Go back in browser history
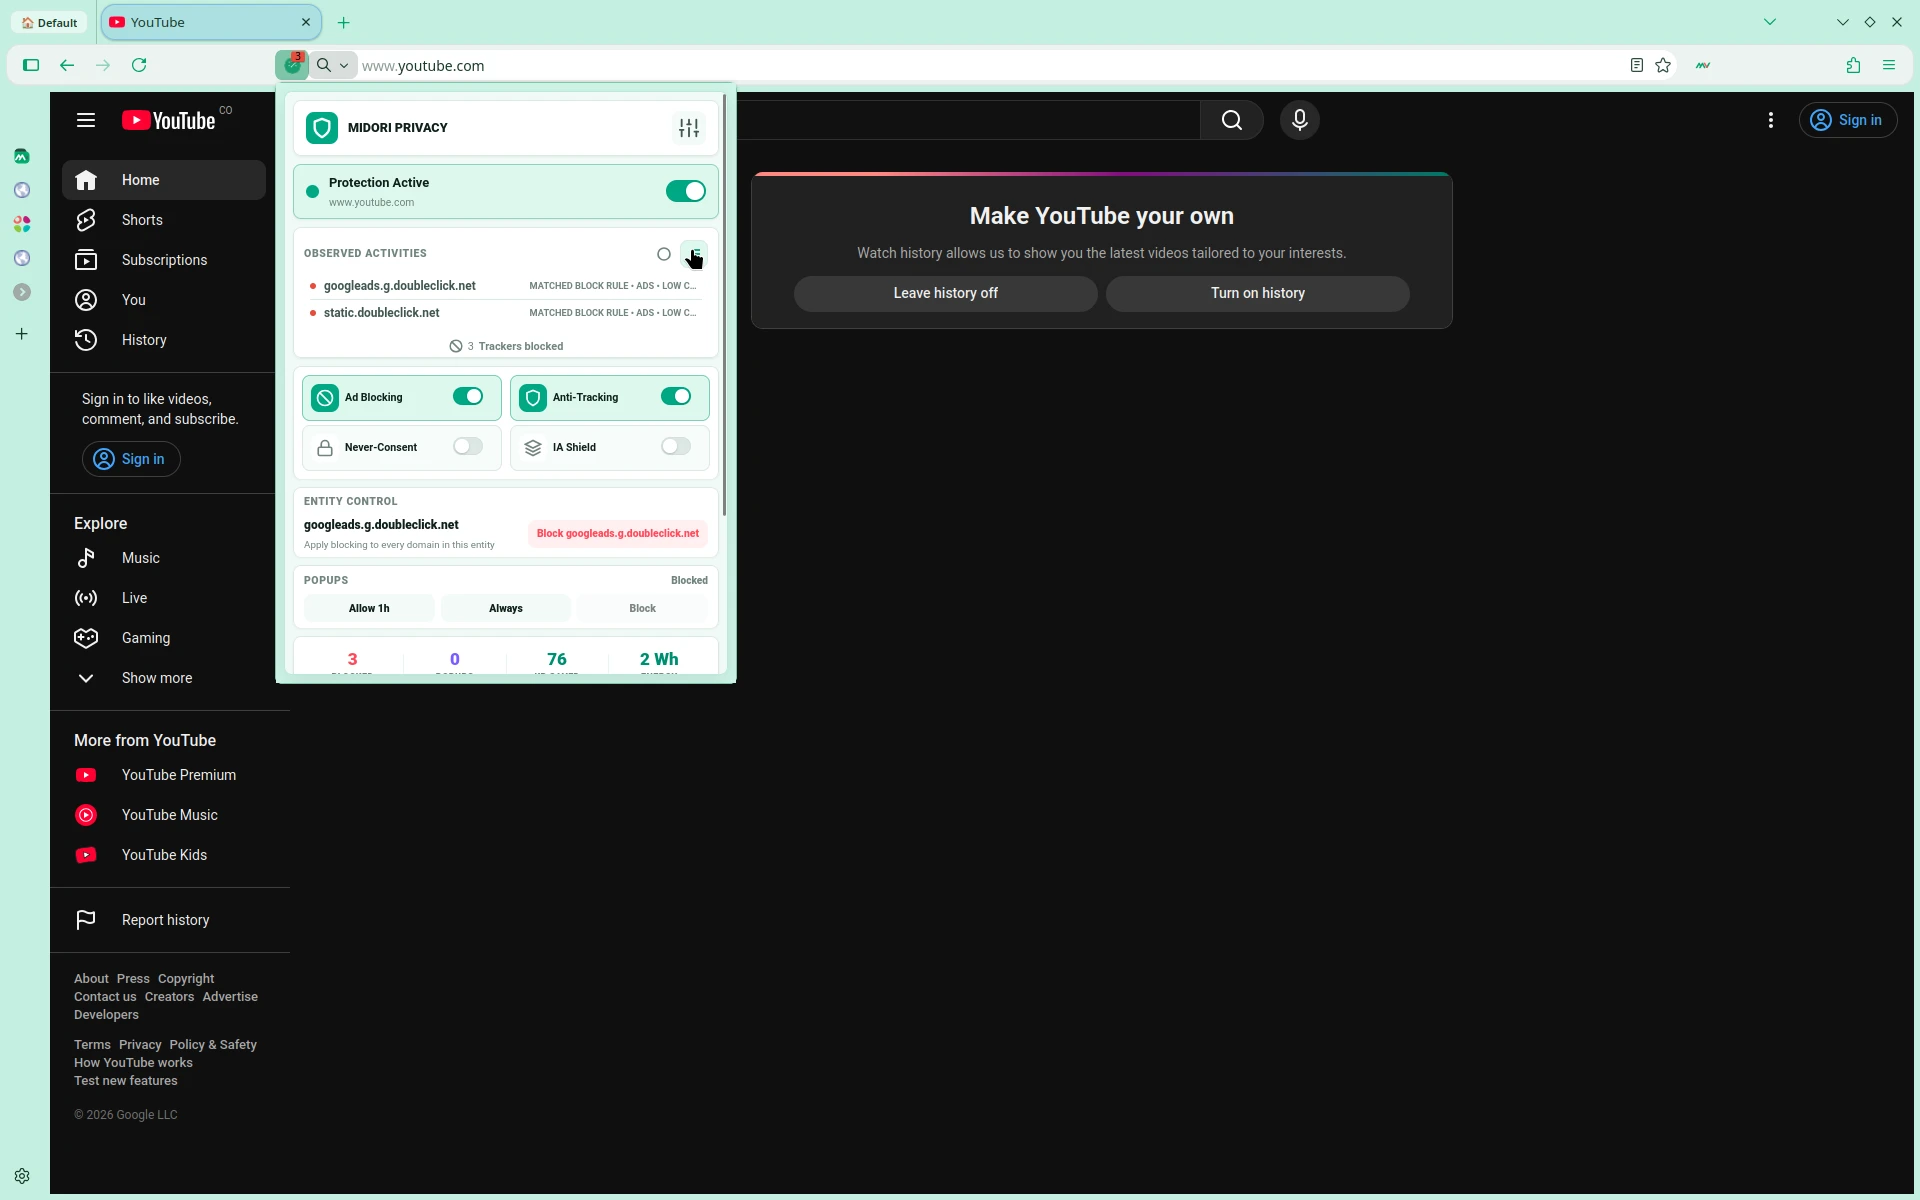 pyautogui.click(x=67, y=66)
